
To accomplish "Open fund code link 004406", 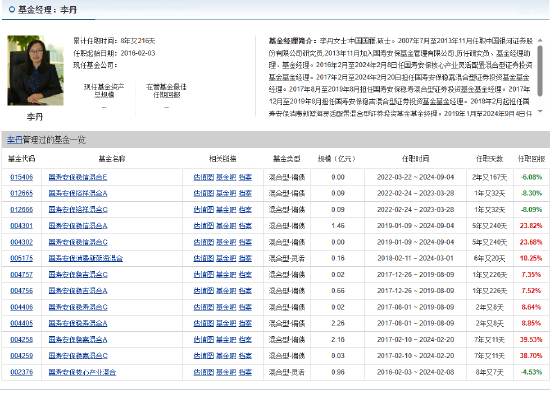I will coord(21,307).
